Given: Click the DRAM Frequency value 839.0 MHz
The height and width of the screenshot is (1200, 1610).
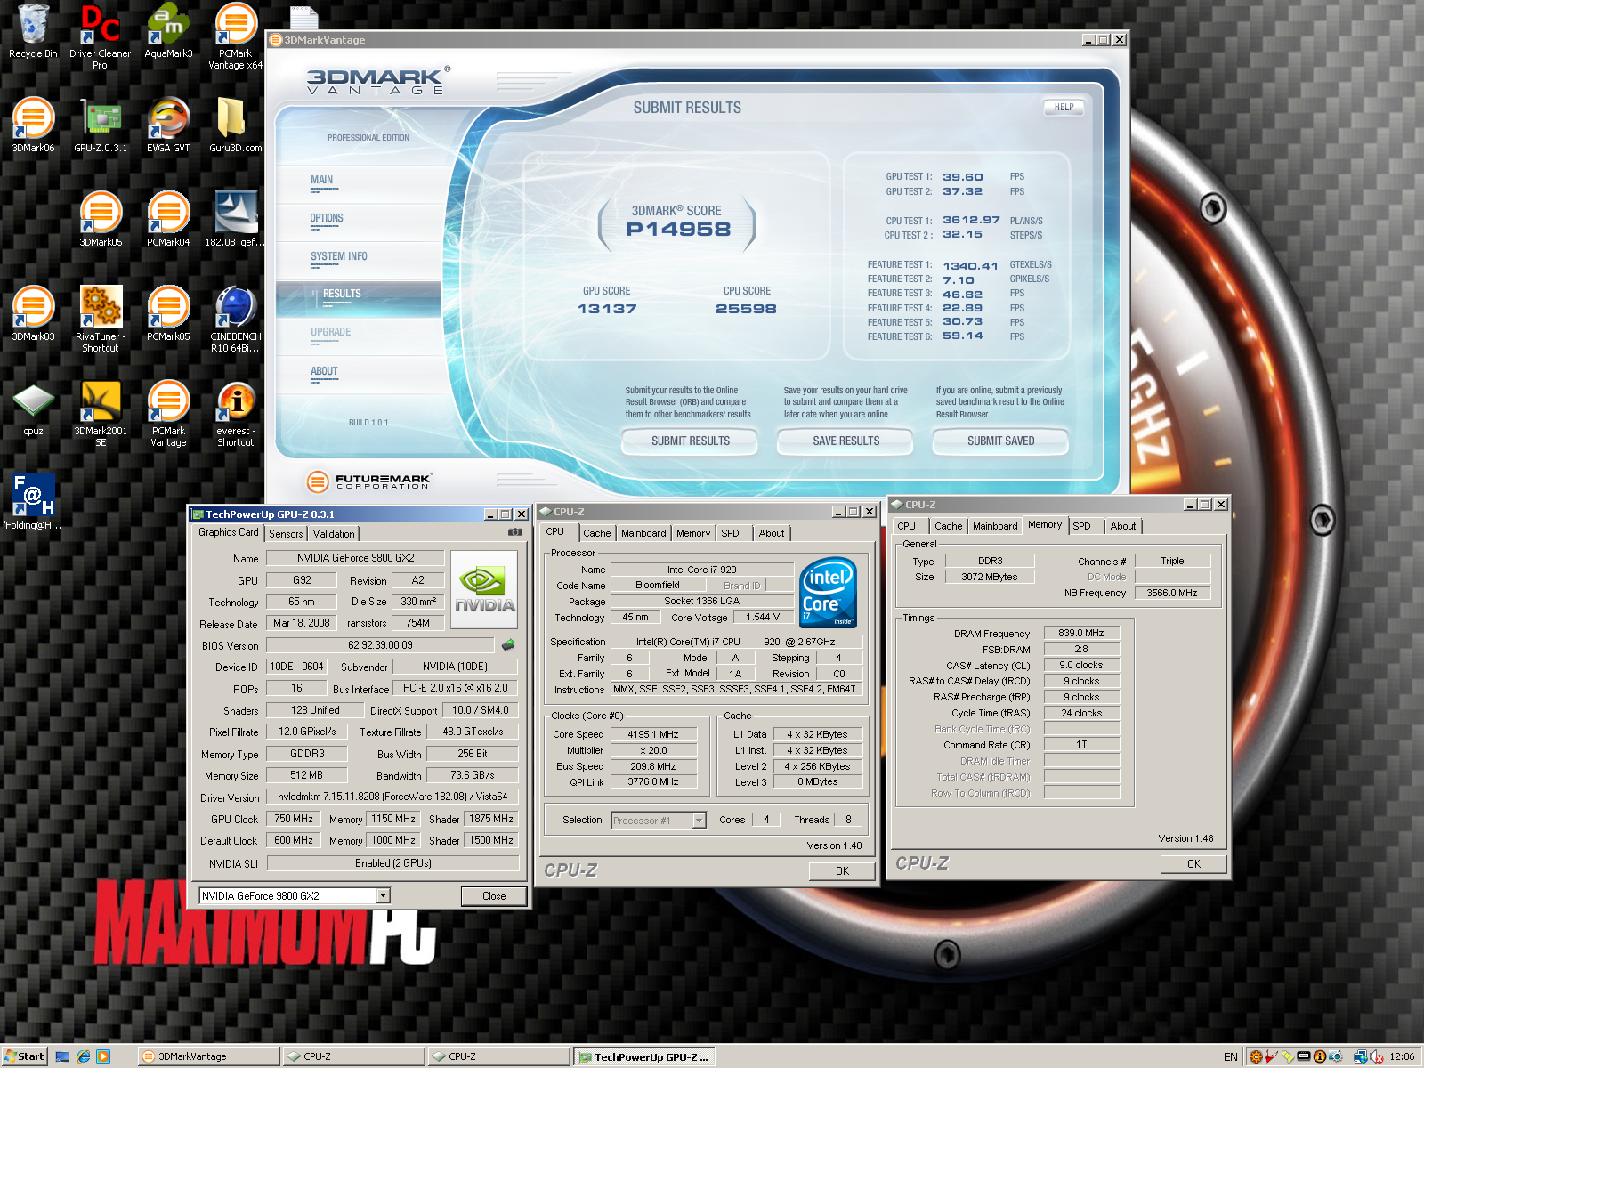Looking at the screenshot, I should [1081, 633].
